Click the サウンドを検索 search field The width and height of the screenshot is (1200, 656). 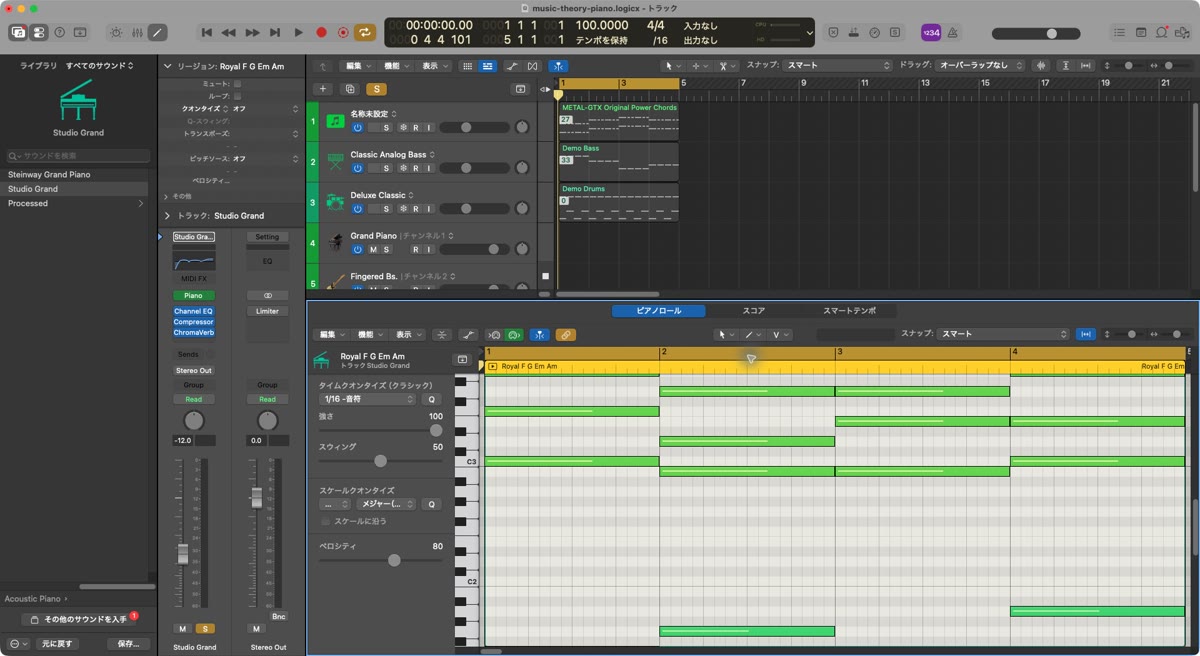tap(78, 156)
